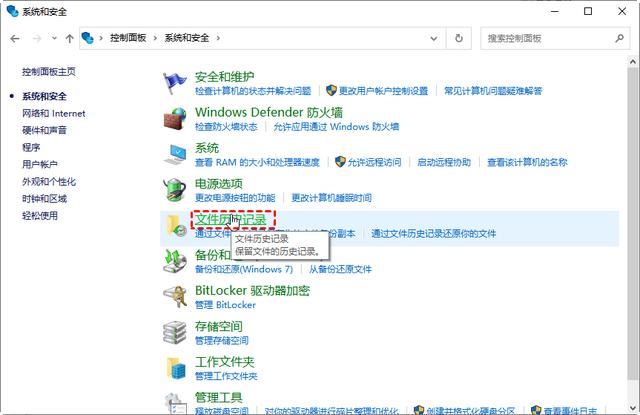
Task: Select 时钟和区域 in sidebar
Action: click(44, 199)
